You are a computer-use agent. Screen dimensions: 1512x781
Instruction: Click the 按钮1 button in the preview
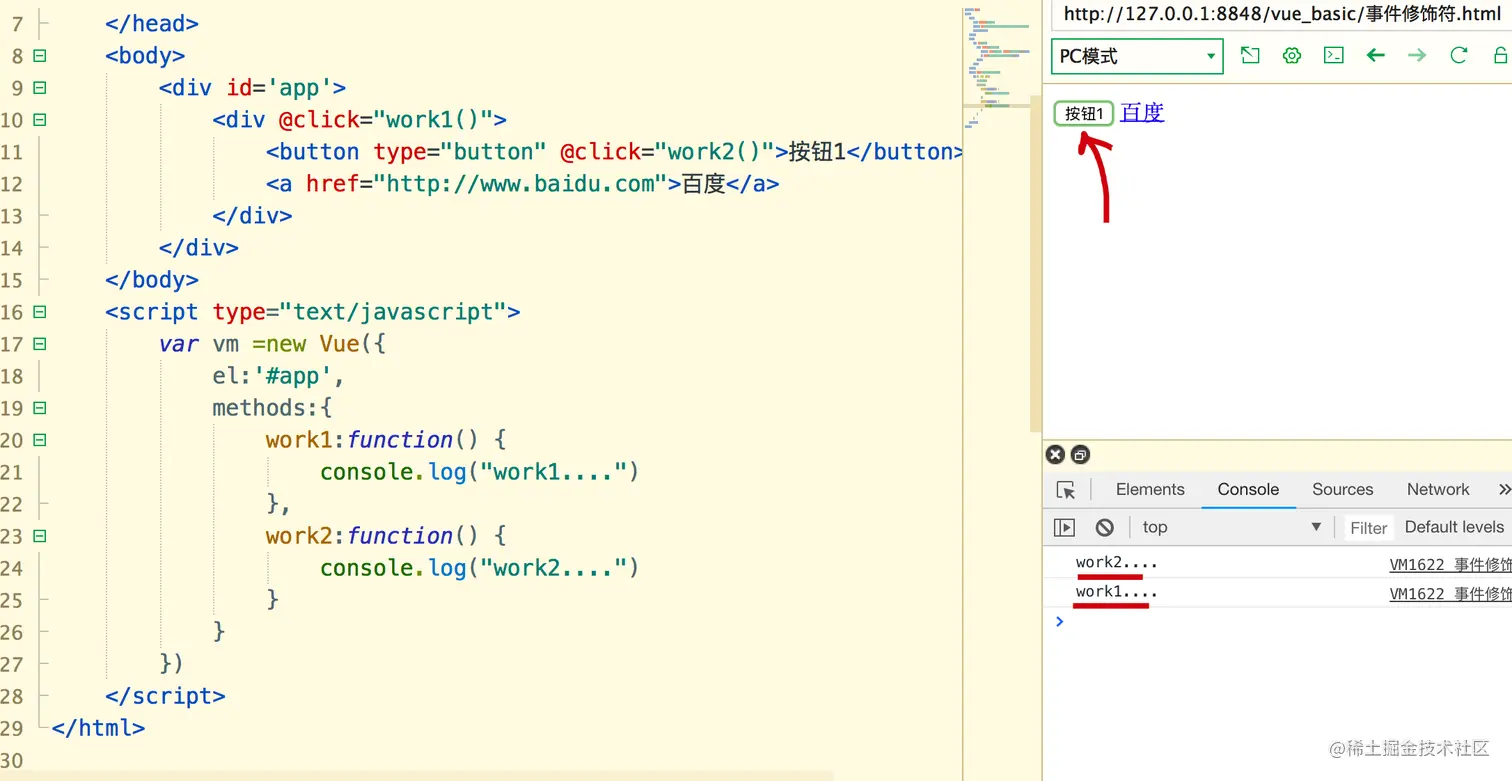click(1084, 113)
